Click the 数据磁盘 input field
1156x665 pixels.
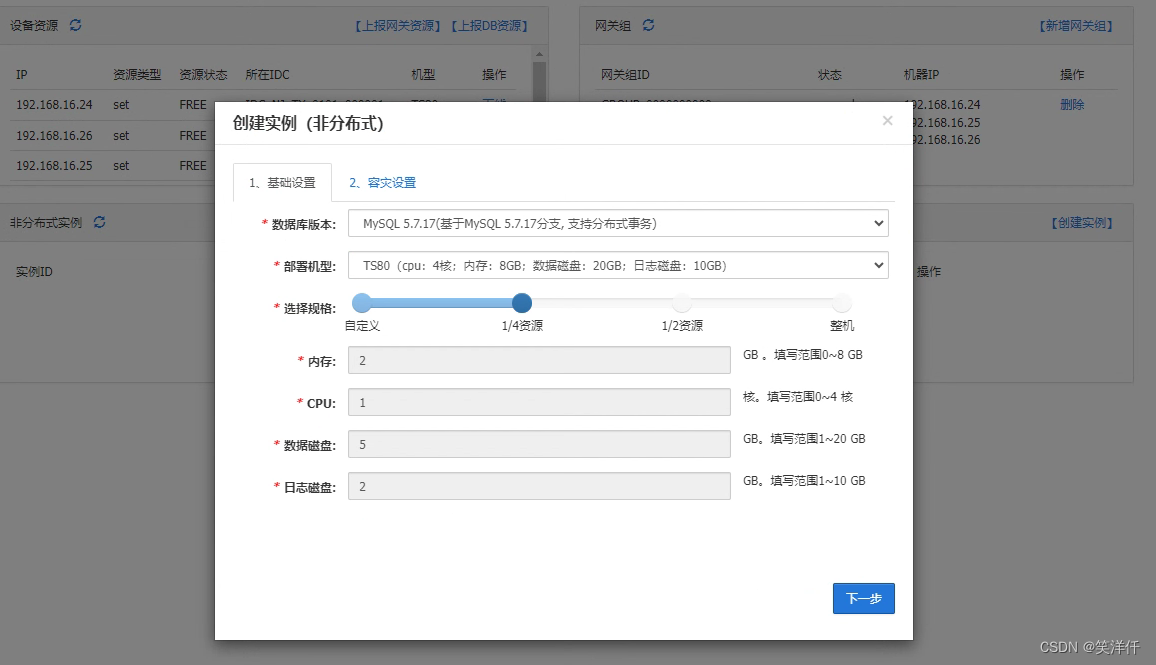[539, 445]
